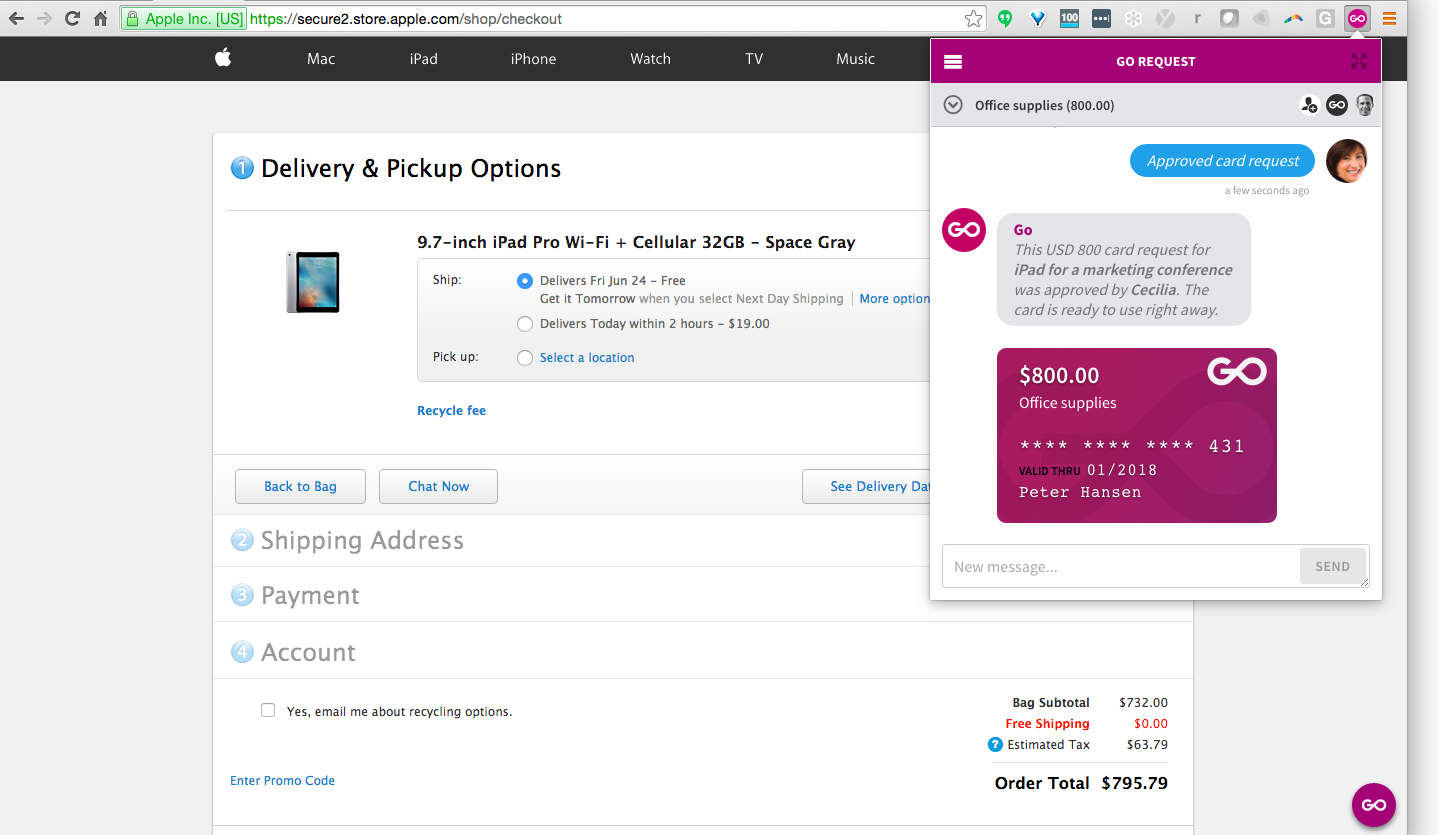Open the '100' extension icon
Image resolution: width=1439 pixels, height=835 pixels.
1069,18
